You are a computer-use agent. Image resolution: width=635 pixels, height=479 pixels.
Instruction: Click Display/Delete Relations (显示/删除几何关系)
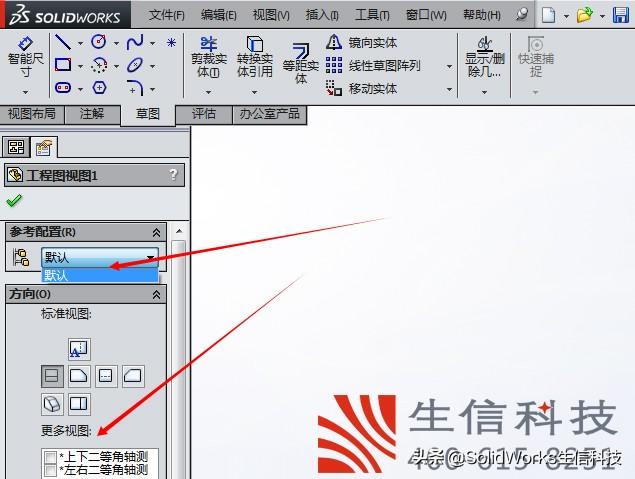coord(484,57)
